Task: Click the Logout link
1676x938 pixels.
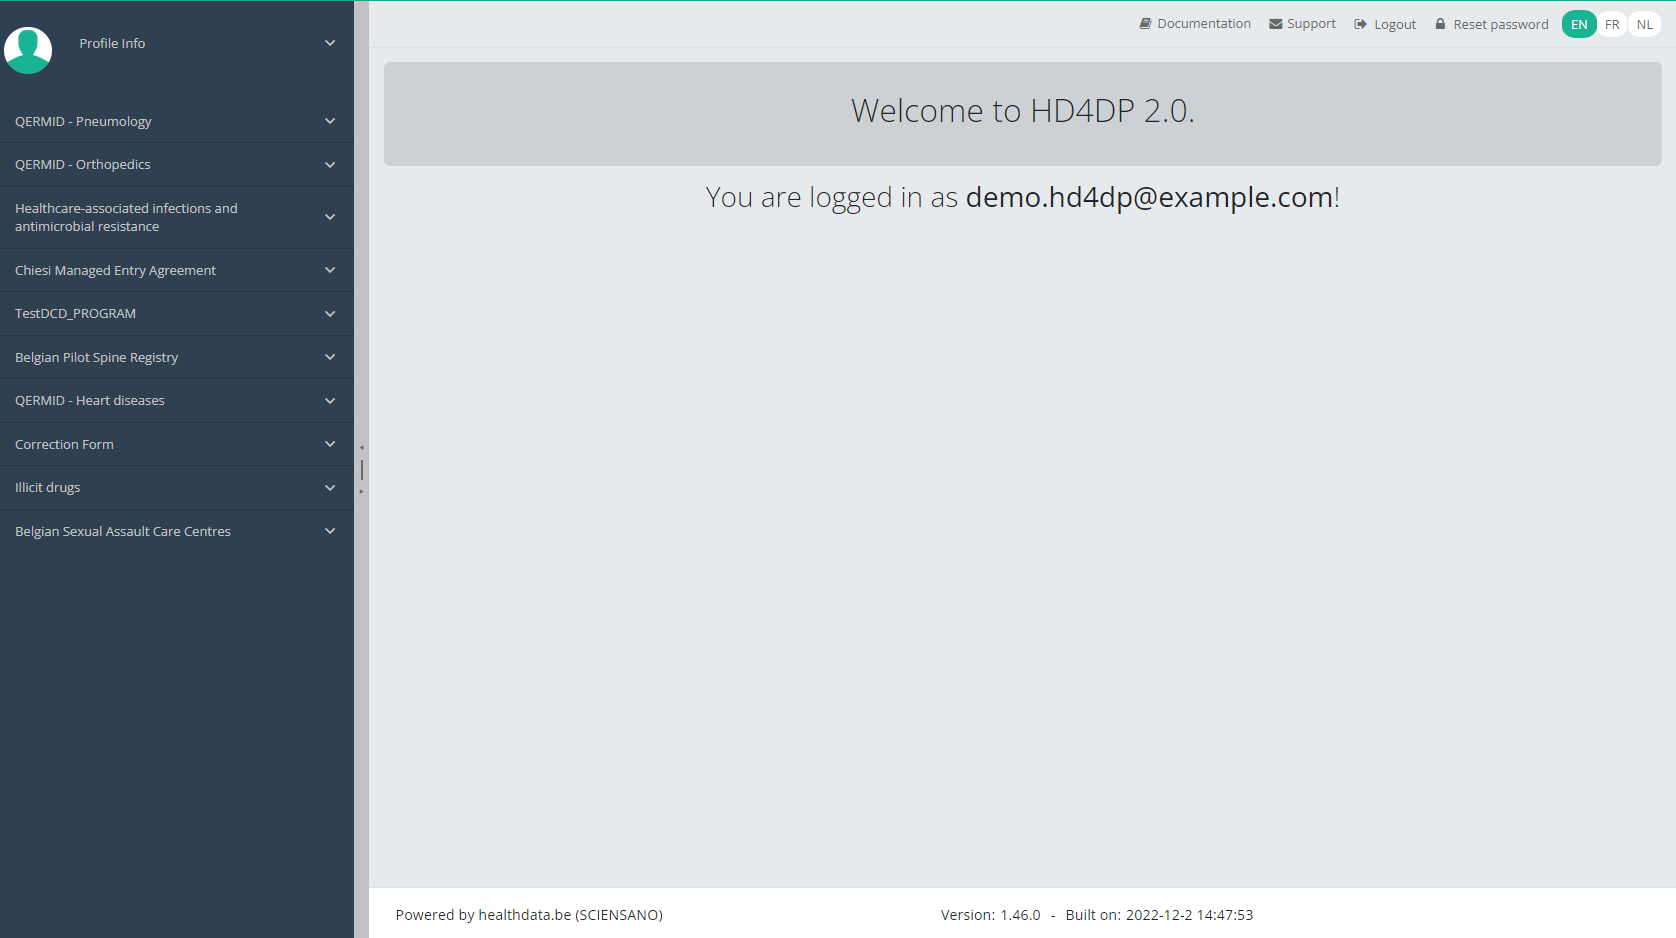Action: (1394, 25)
